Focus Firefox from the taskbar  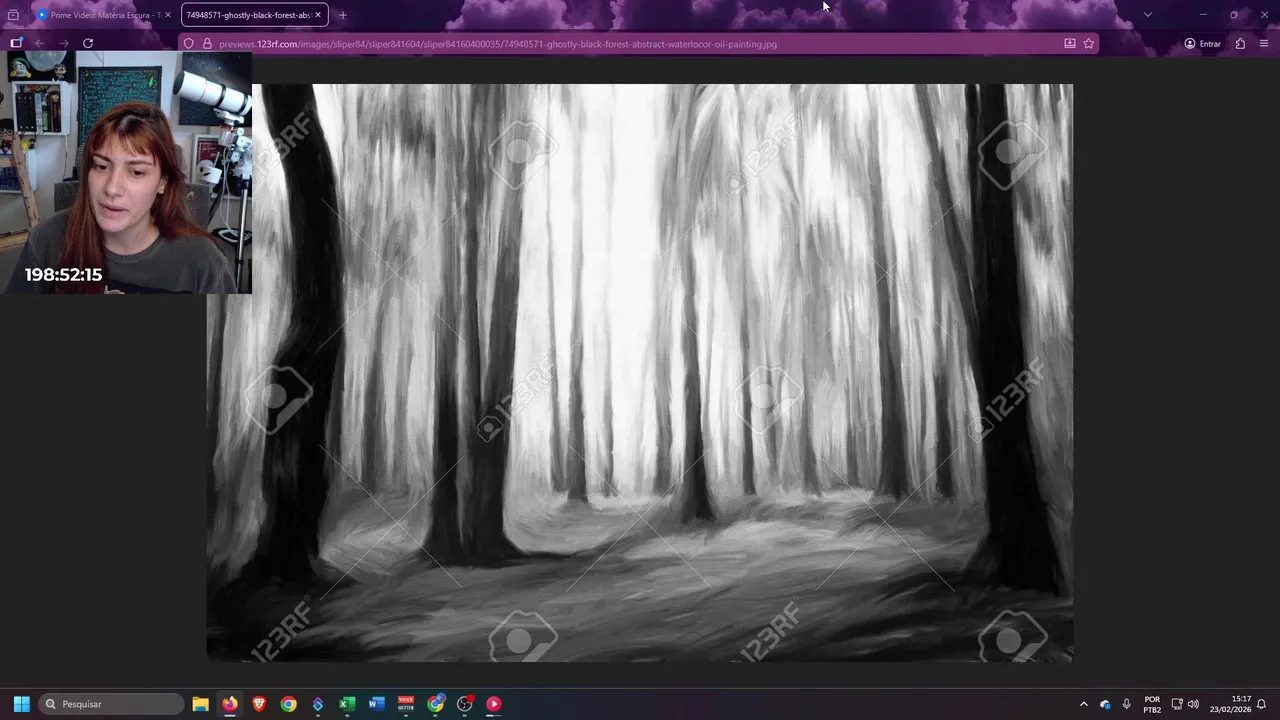[x=230, y=704]
